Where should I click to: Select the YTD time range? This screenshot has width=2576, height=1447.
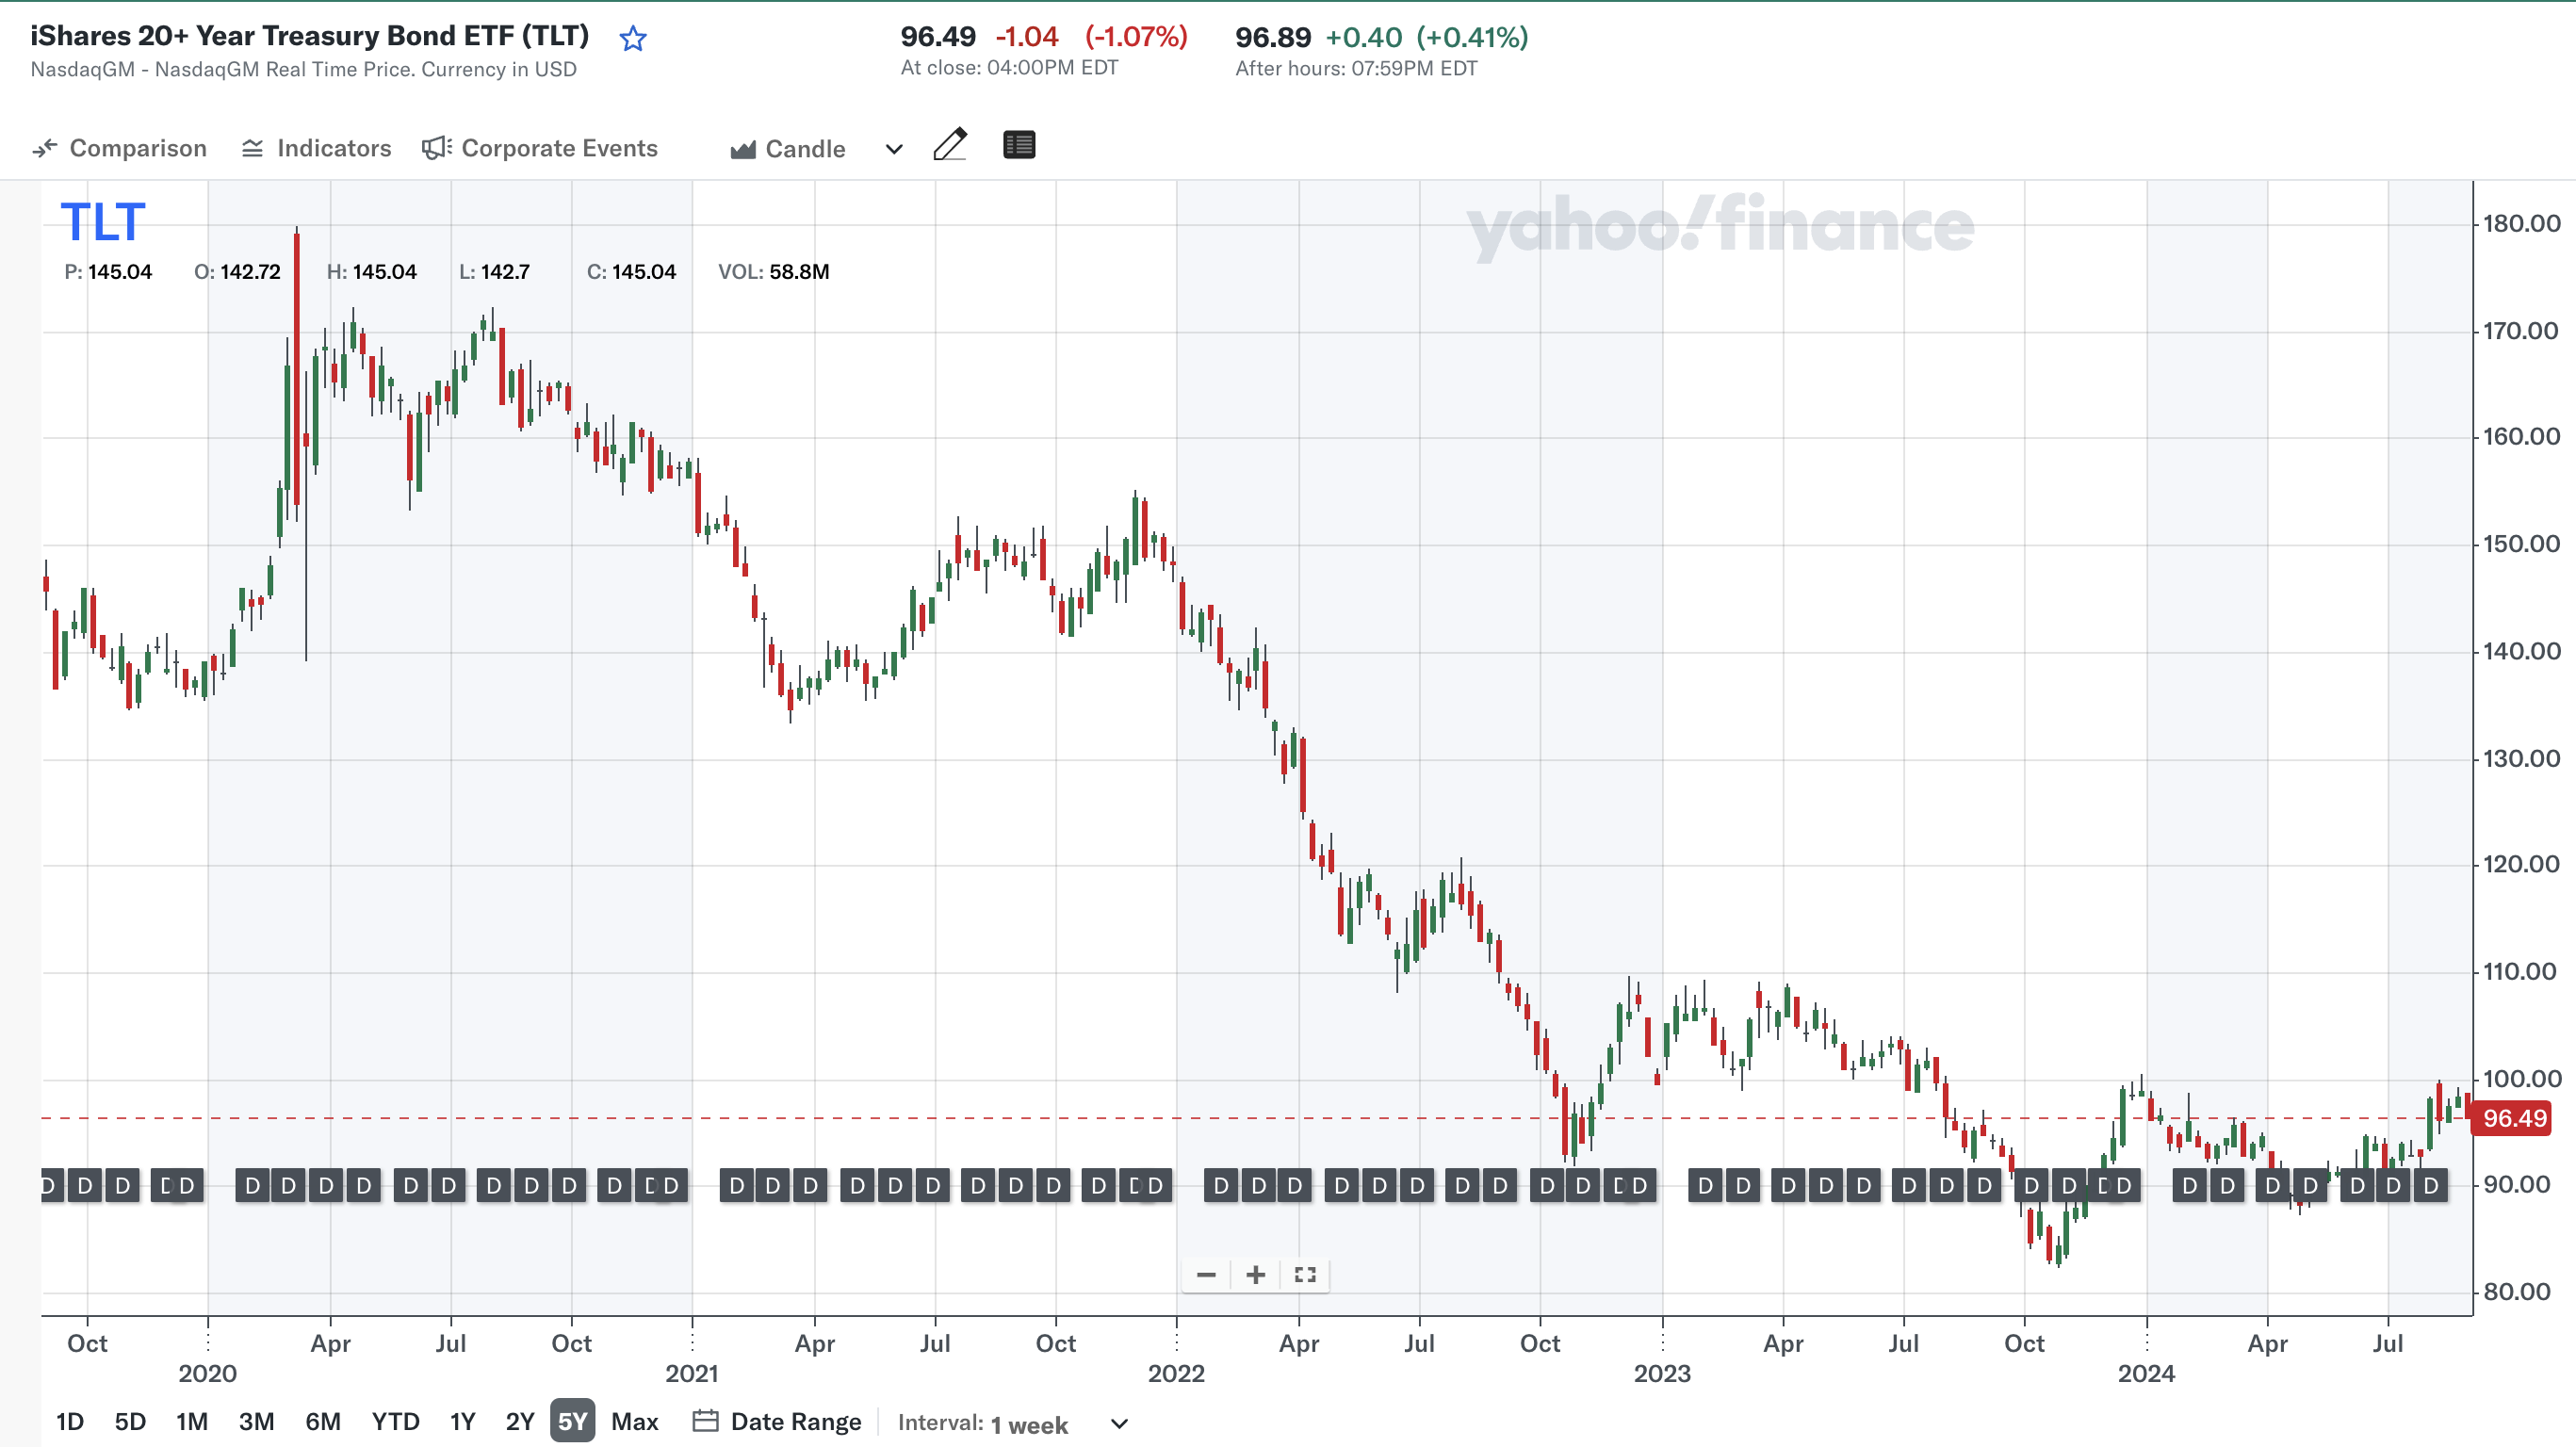click(396, 1420)
